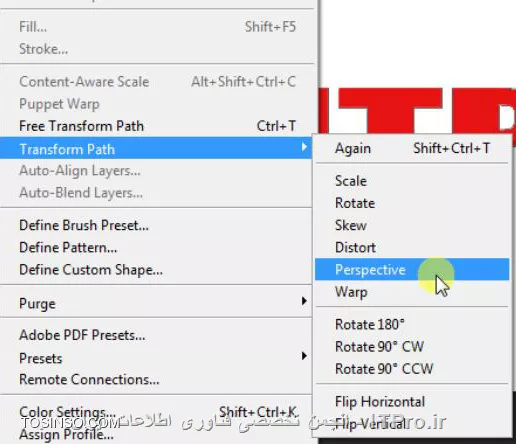Image resolution: width=516 pixels, height=444 pixels.
Task: Expand the Presets submenu arrow
Action: [x=304, y=356]
